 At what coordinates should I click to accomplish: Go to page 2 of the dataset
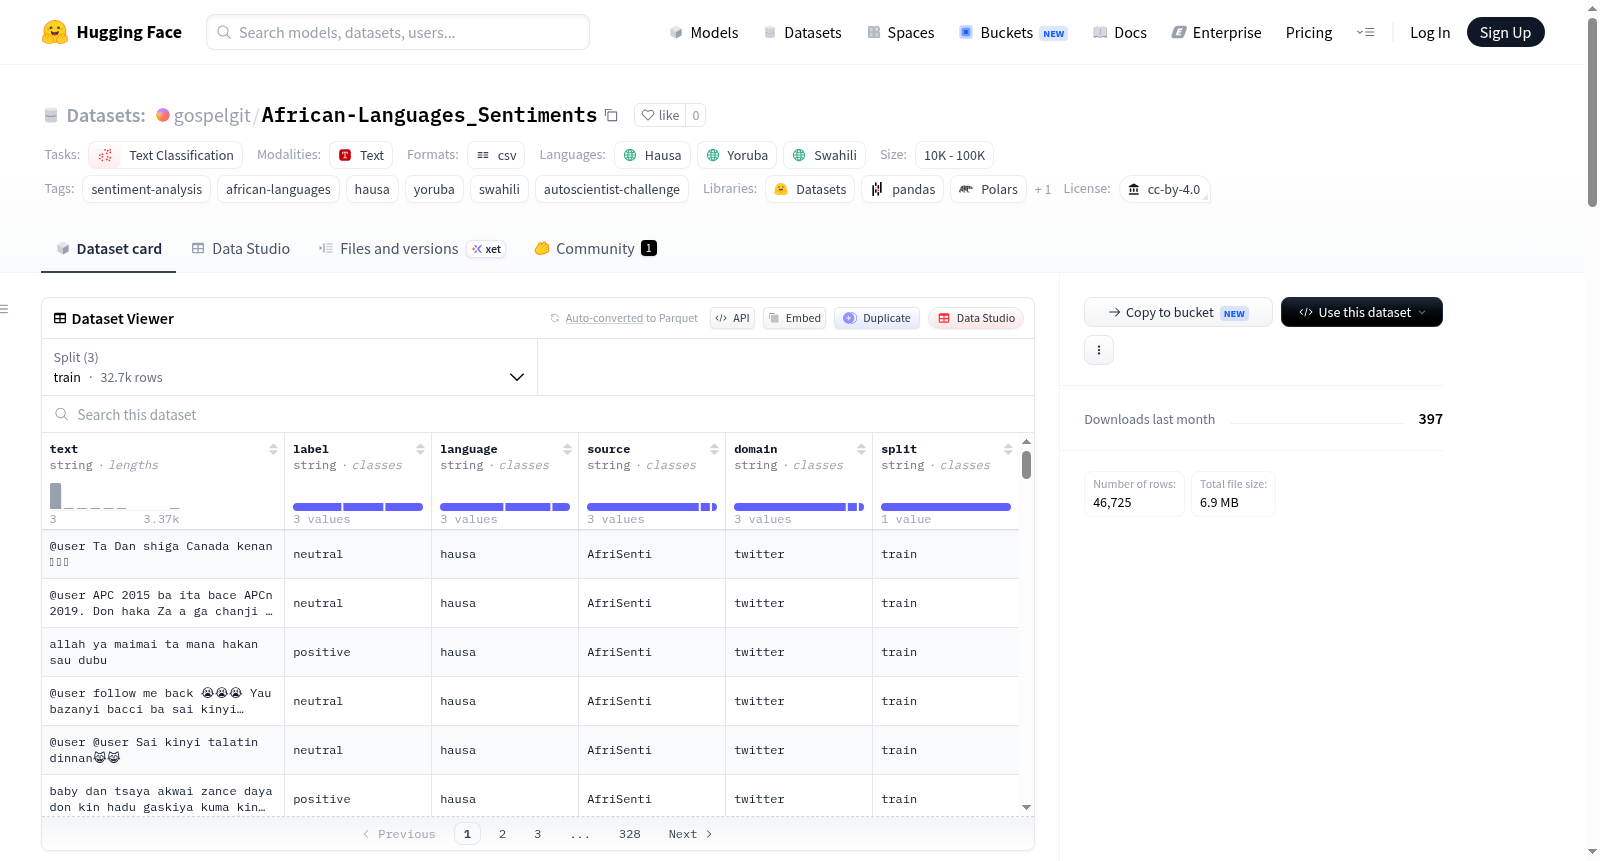click(502, 834)
